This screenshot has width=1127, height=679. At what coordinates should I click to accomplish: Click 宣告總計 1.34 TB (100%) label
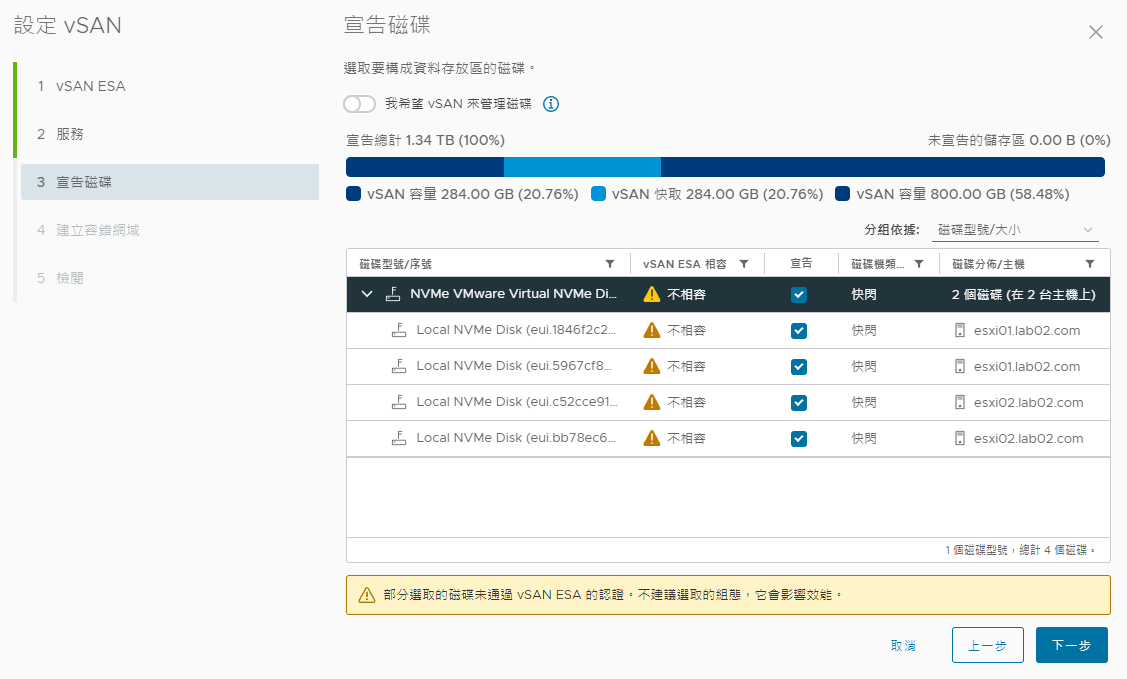pyautogui.click(x=426, y=140)
